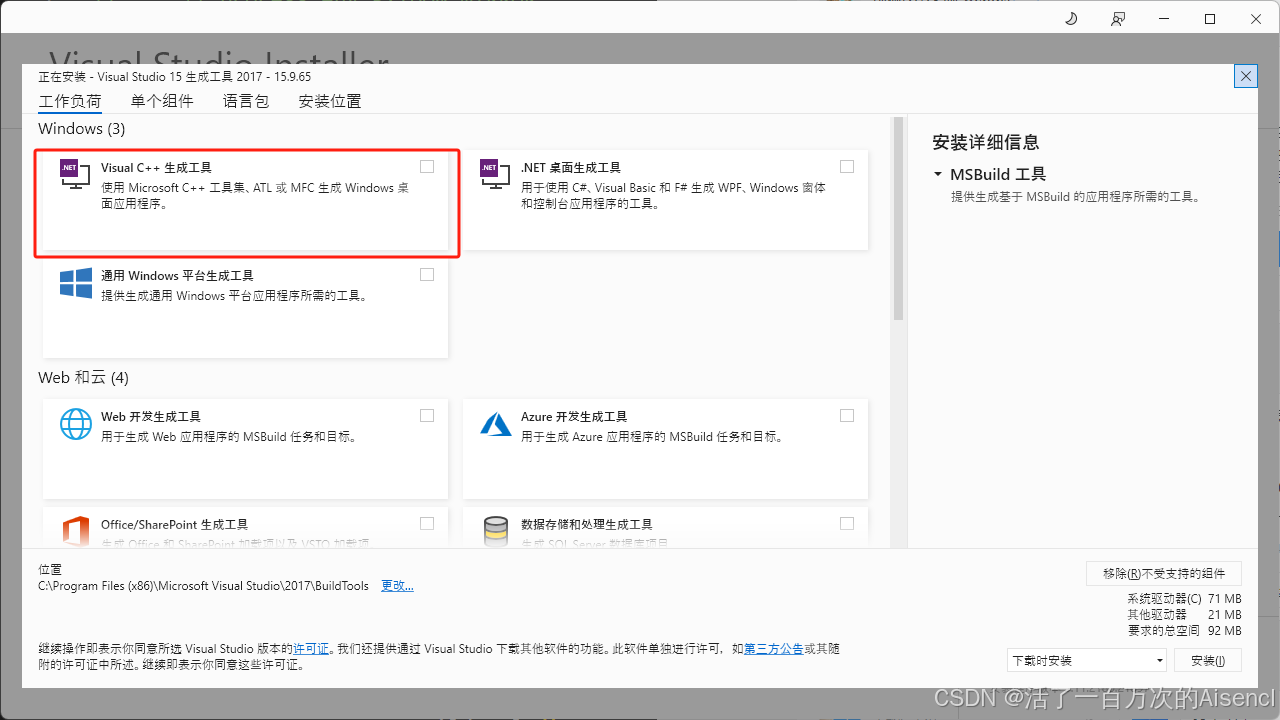This screenshot has height=720, width=1280.
Task: Click the 安装(I) button
Action: tap(1208, 660)
